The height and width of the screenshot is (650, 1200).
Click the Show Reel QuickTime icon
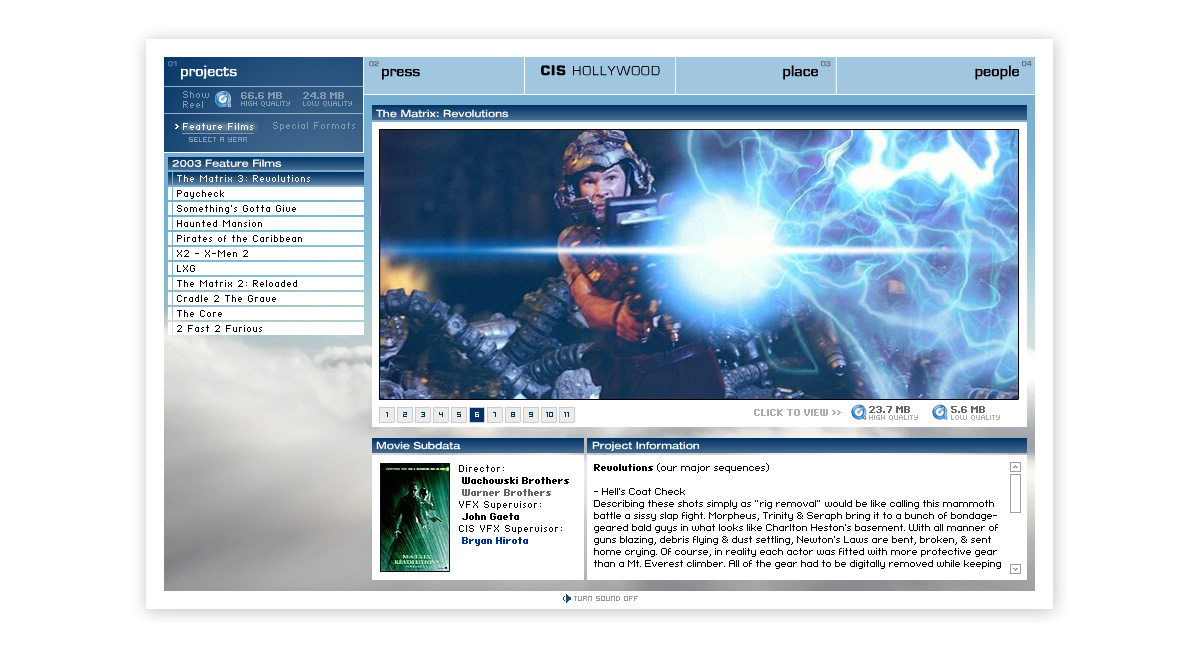223,99
